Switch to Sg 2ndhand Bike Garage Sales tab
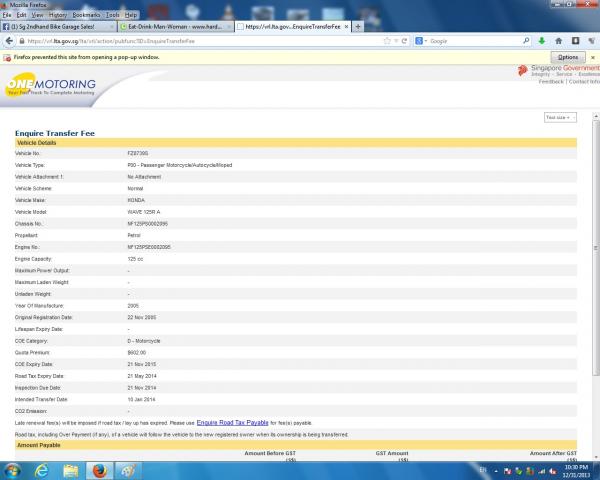This screenshot has width=600, height=480. [x=58, y=26]
